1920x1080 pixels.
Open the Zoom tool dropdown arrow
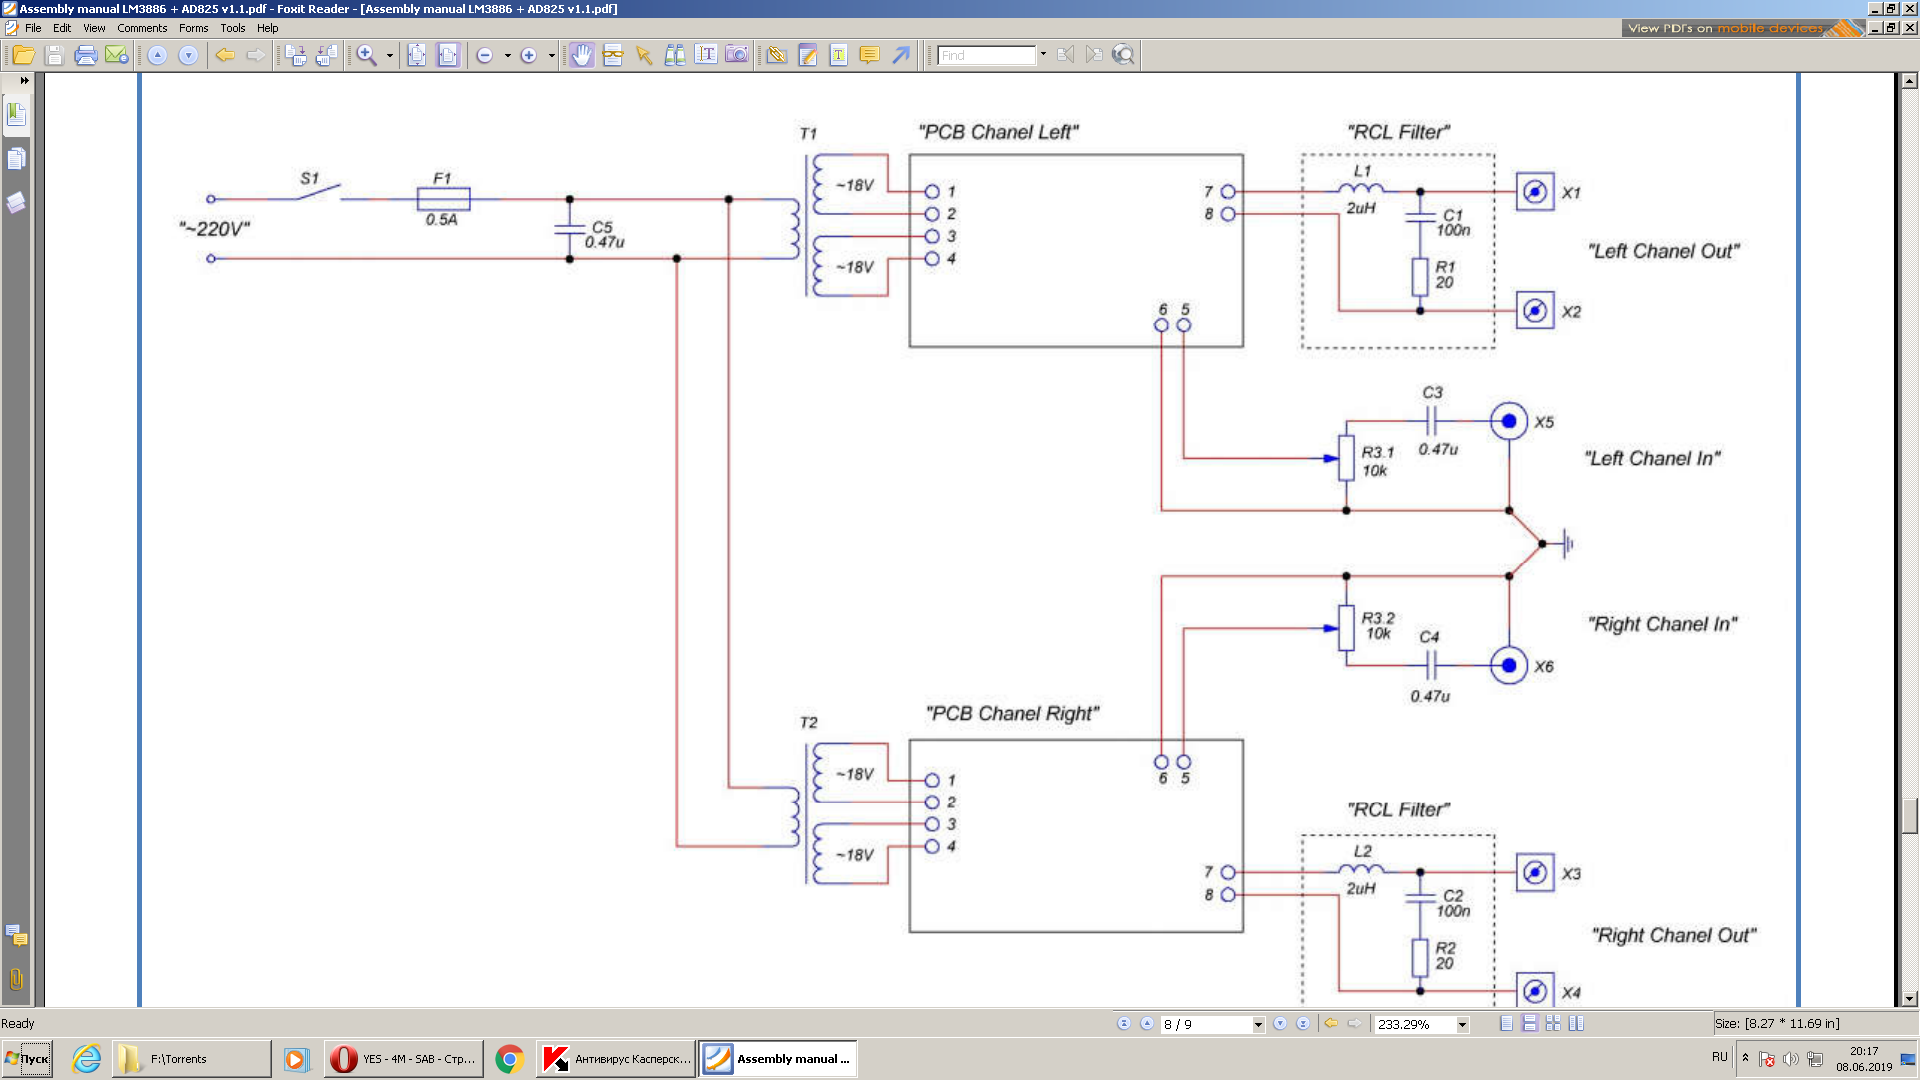tap(390, 55)
